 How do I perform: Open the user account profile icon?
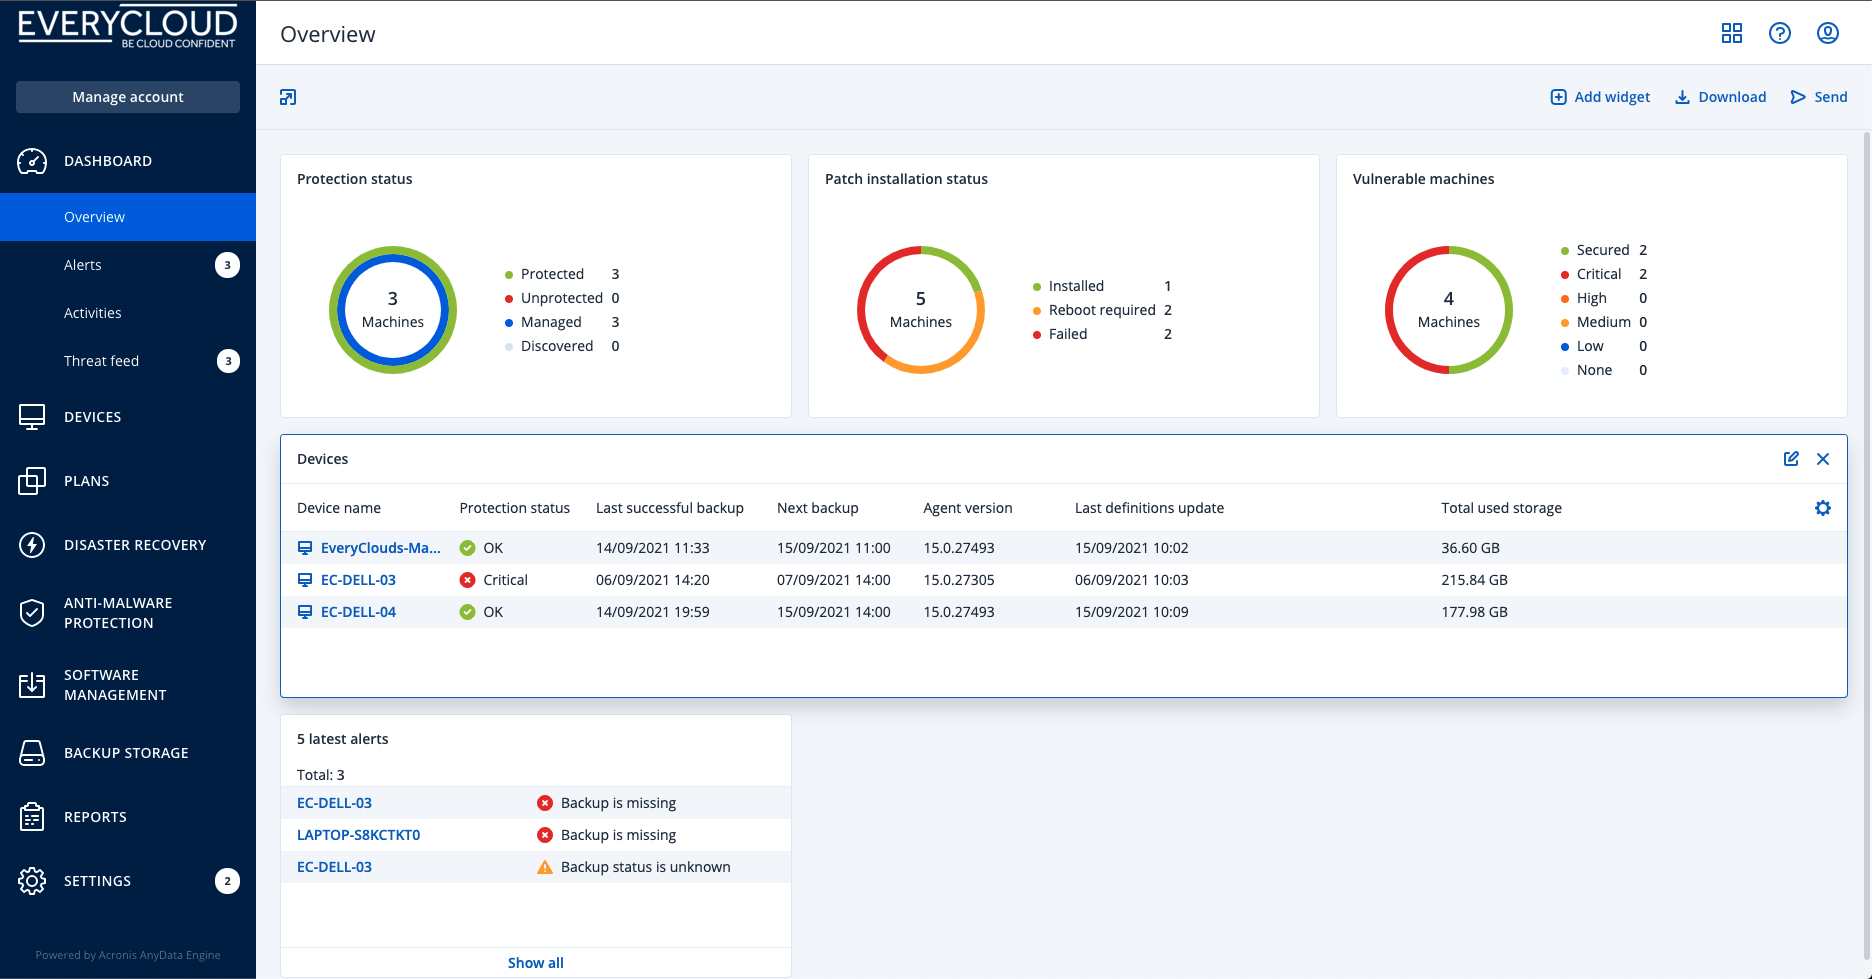[x=1828, y=33]
